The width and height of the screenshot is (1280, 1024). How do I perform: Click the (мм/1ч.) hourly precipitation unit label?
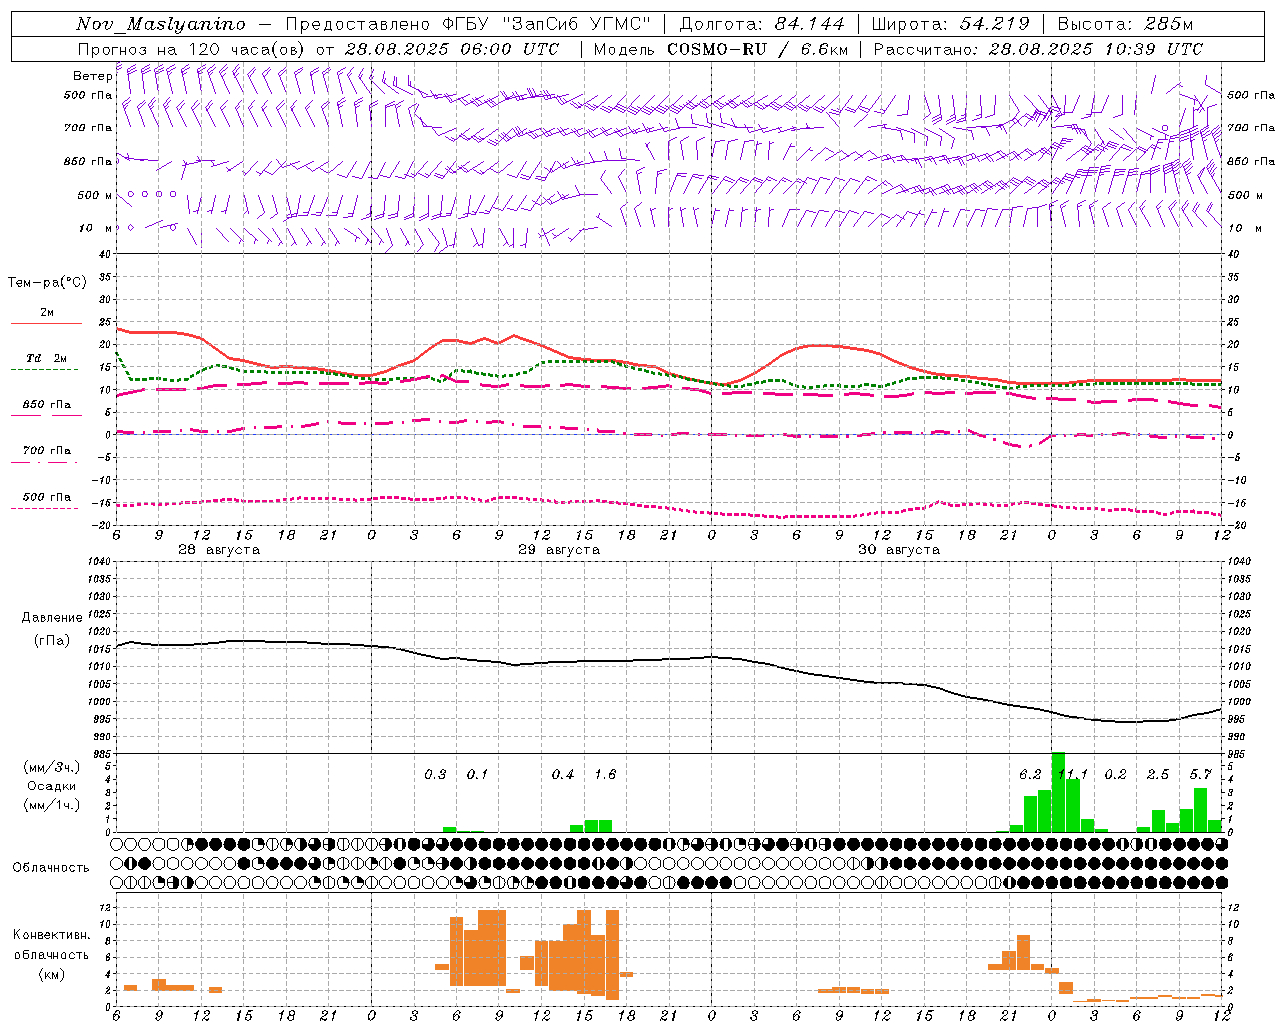pyautogui.click(x=52, y=805)
